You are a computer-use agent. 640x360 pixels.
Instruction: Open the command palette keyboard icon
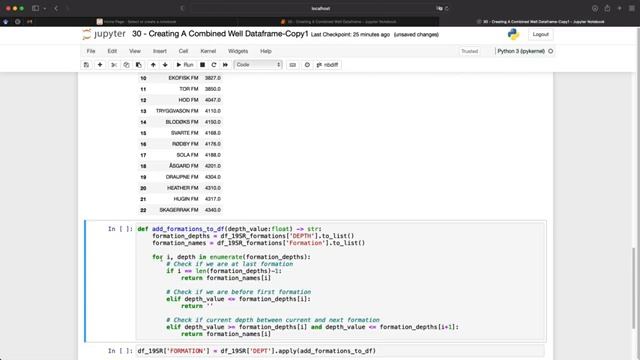pos(293,65)
